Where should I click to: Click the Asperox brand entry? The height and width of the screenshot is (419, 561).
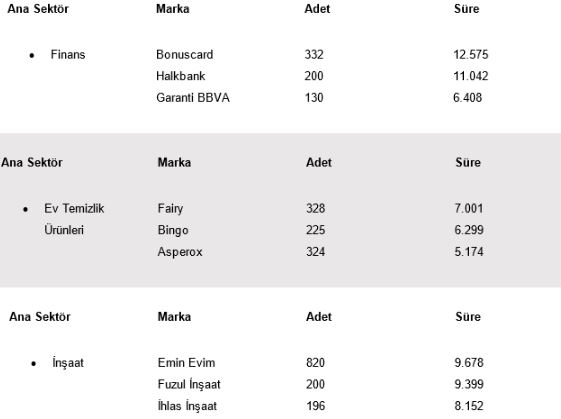click(180, 252)
